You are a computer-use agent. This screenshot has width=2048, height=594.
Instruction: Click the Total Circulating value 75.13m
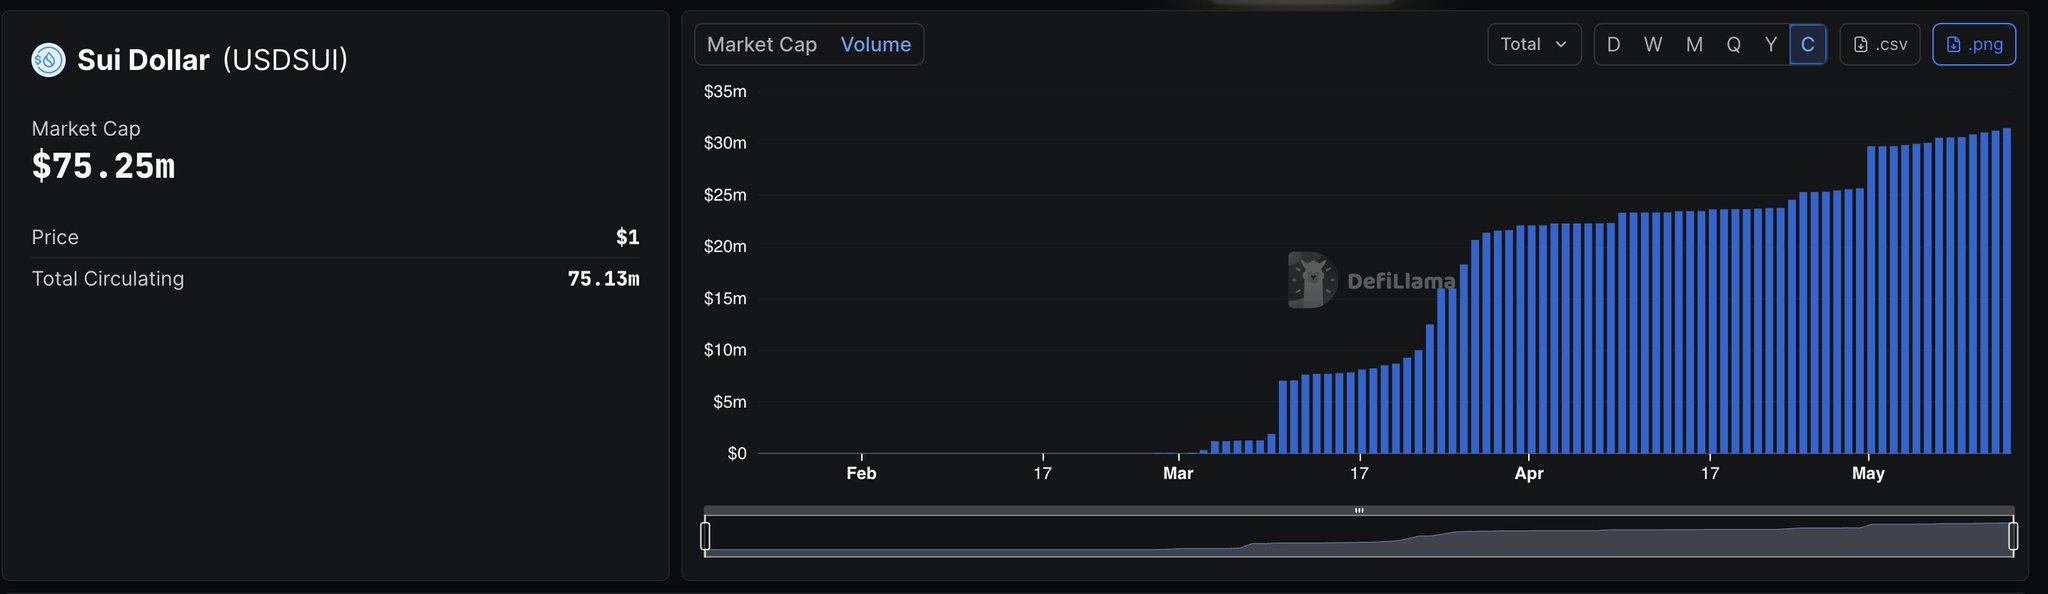(603, 279)
